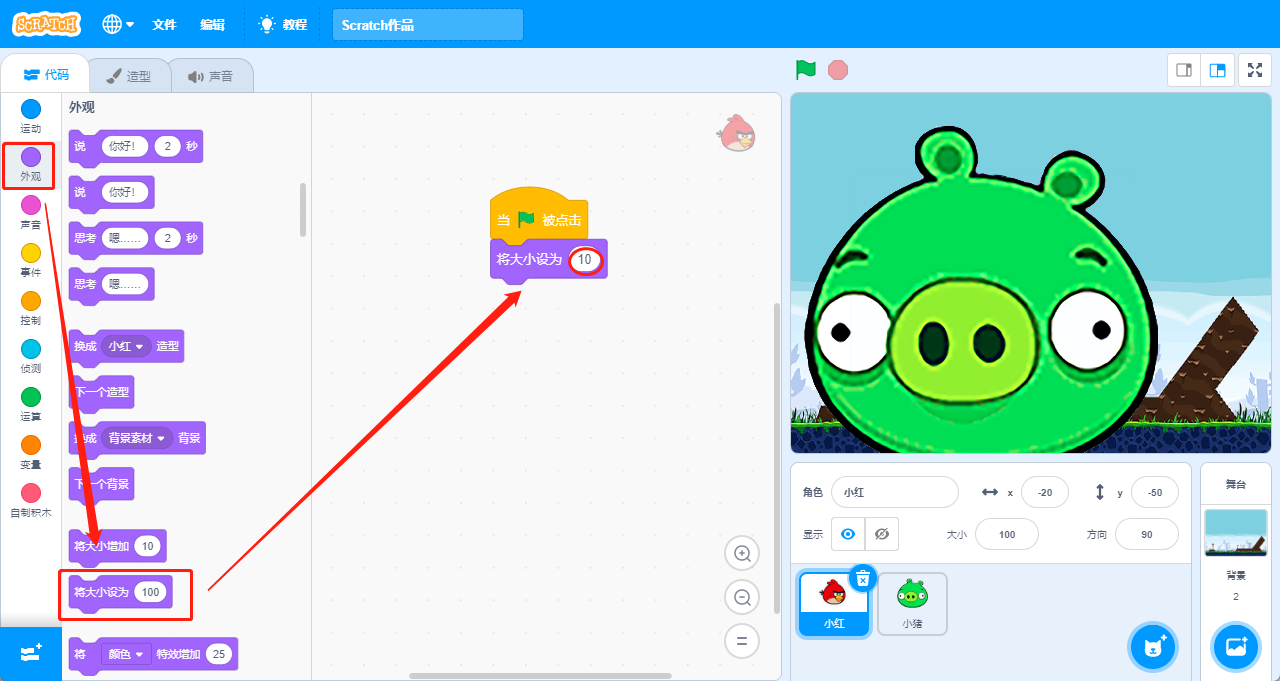Viewport: 1280px width, 681px height.
Task: Click the y position field
Action: click(1154, 492)
